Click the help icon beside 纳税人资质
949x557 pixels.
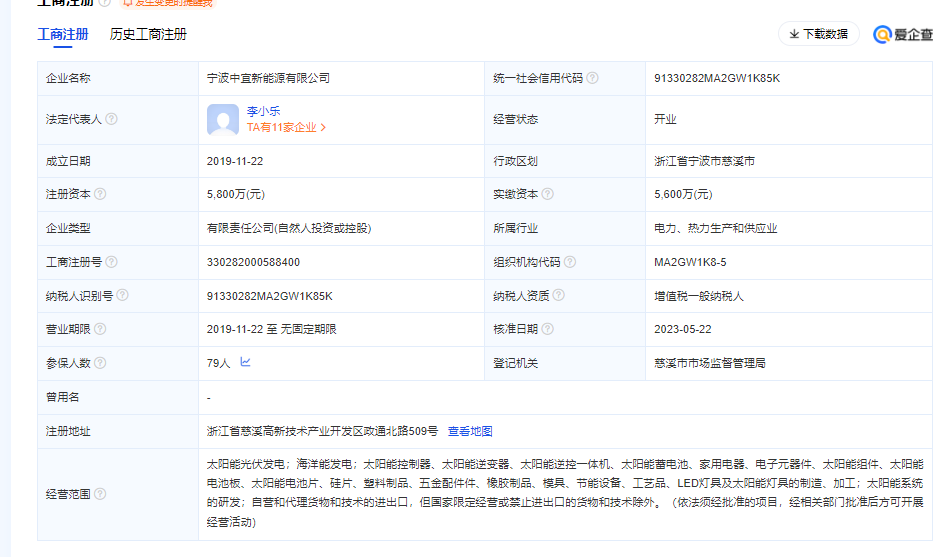559,296
